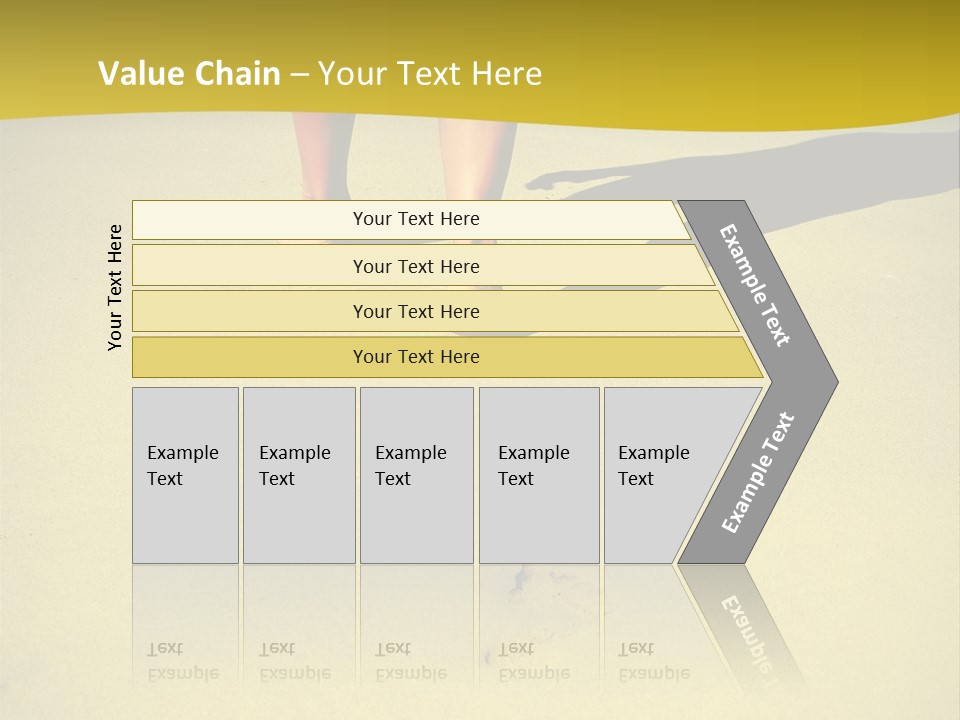The image size is (960, 720).
Task: Select the first Your Text Here bar
Action: 415,219
